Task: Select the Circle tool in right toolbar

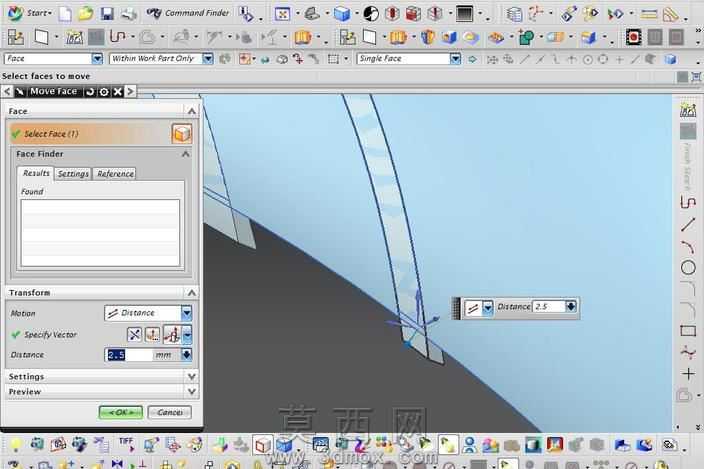Action: click(x=688, y=267)
